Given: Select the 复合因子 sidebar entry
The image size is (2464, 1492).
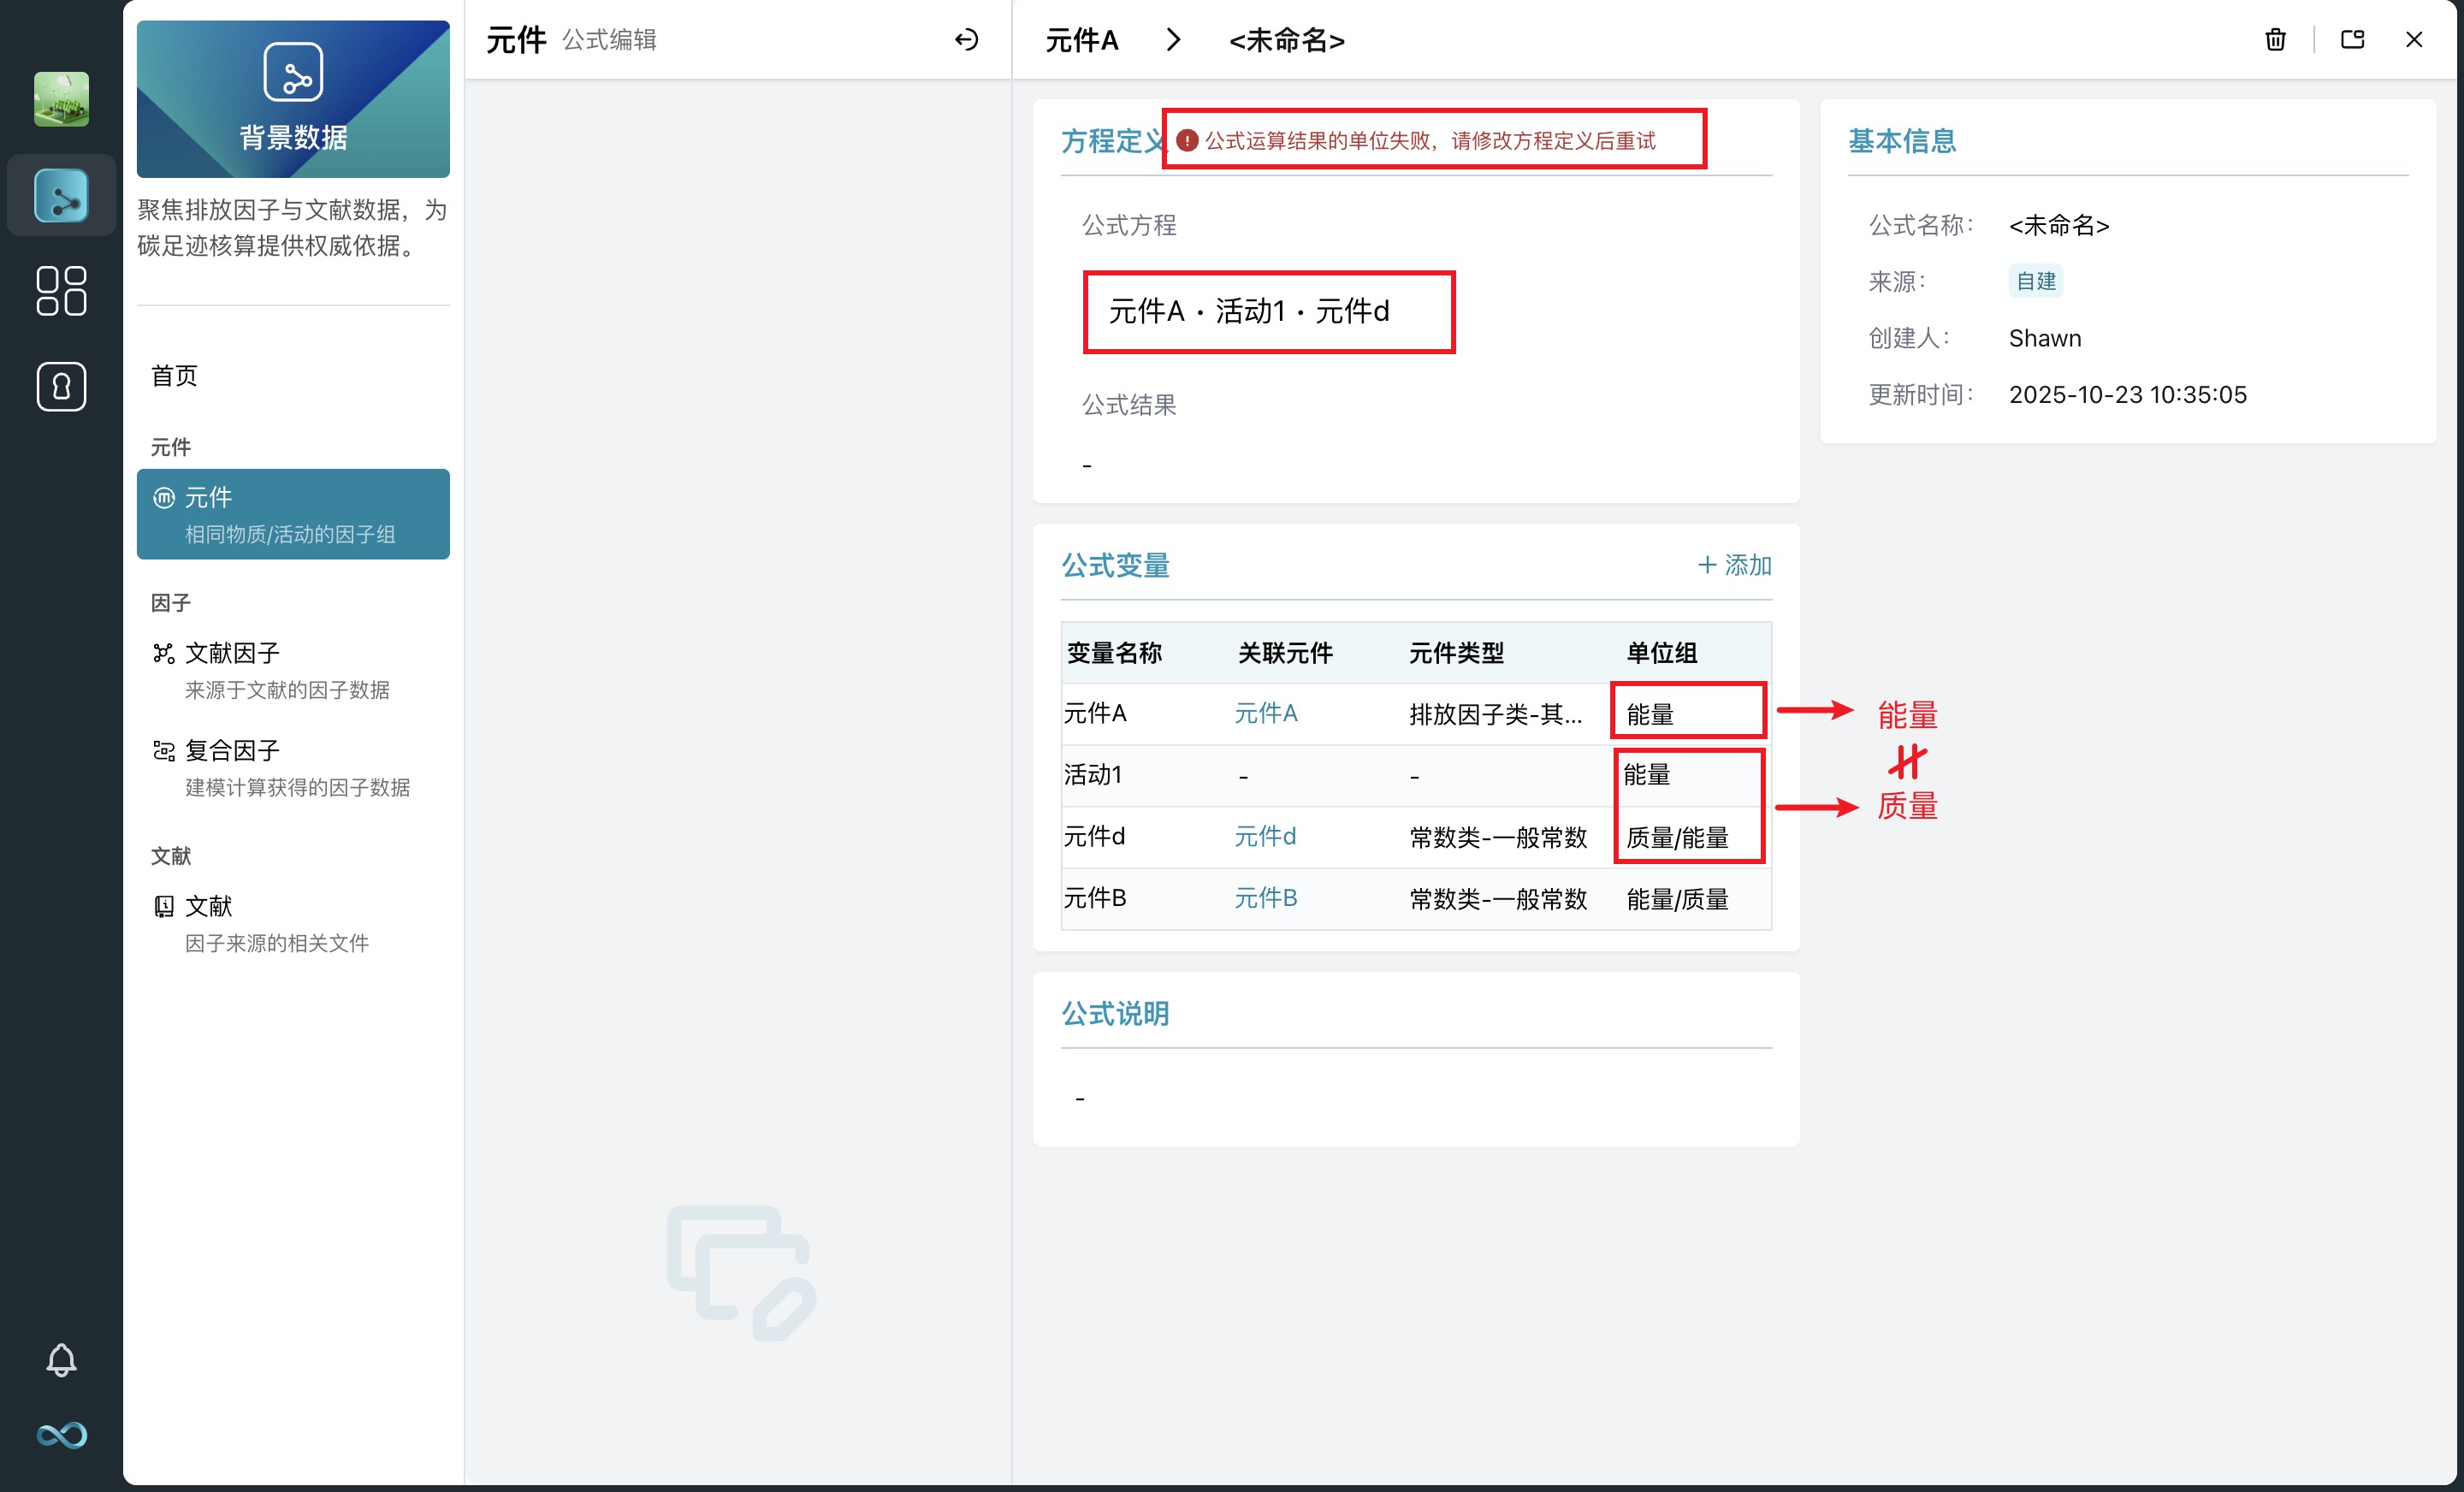Looking at the screenshot, I should point(231,750).
